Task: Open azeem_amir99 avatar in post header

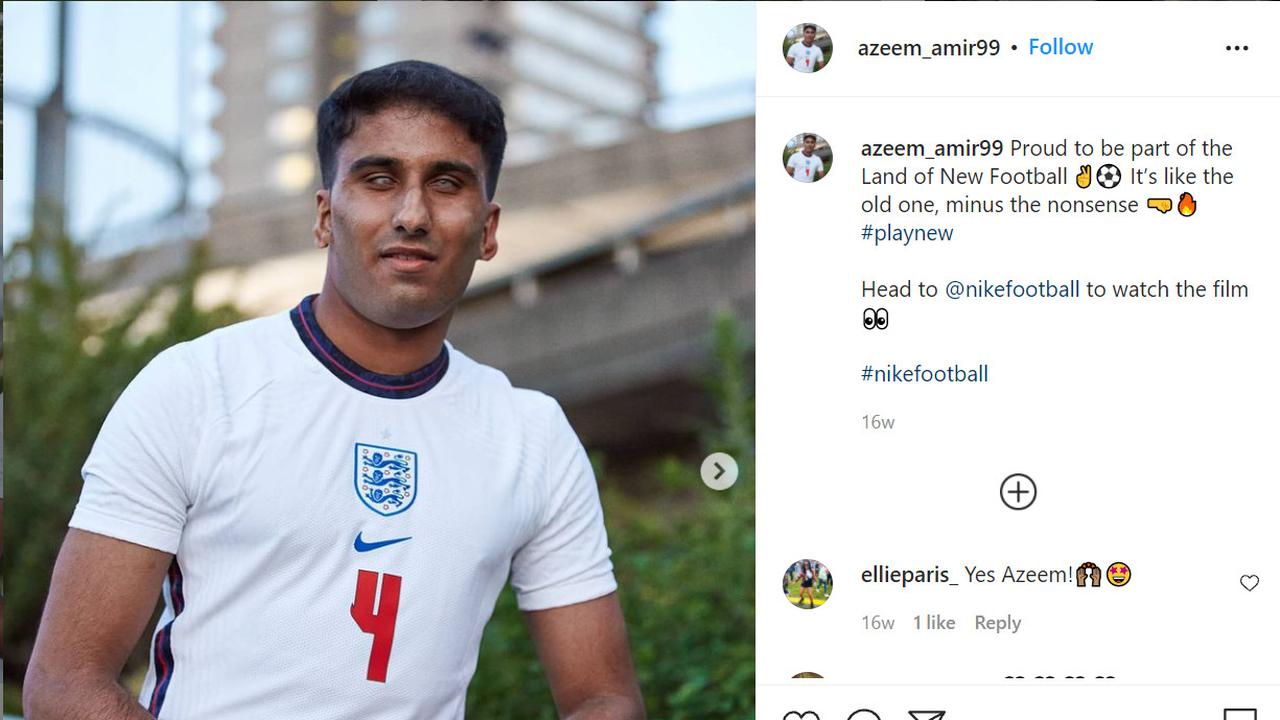Action: pyautogui.click(x=807, y=48)
